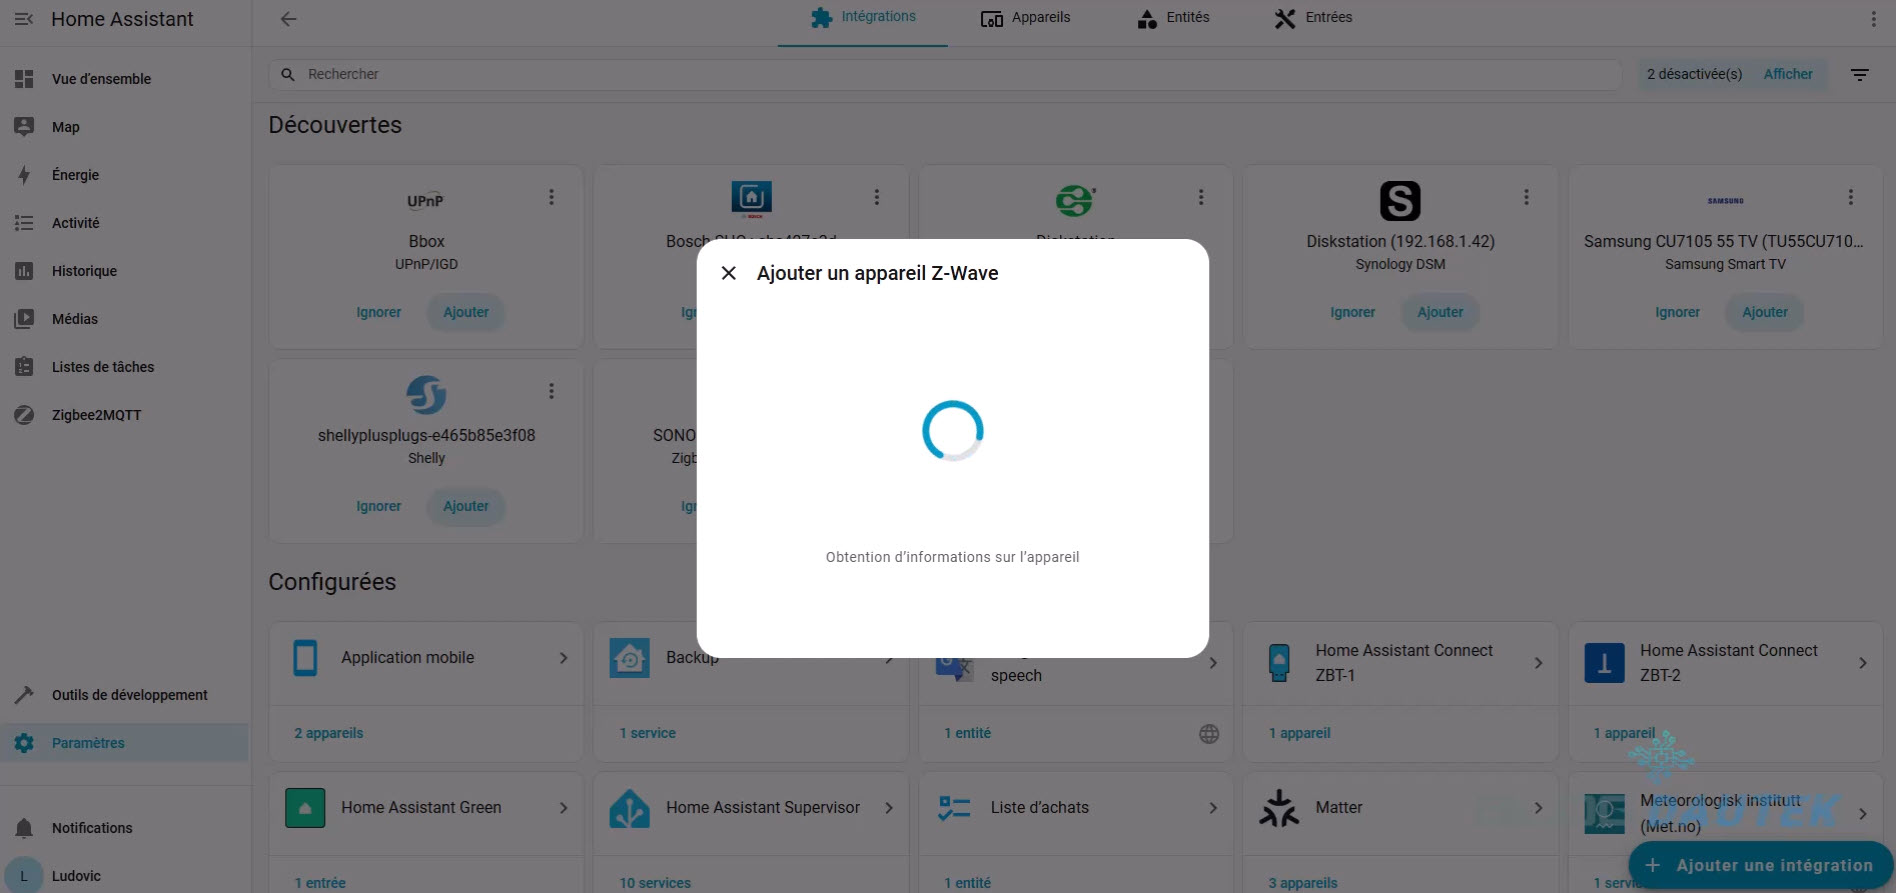
Task: Ignore the shellyplusplugs discovered device
Action: [x=379, y=506]
